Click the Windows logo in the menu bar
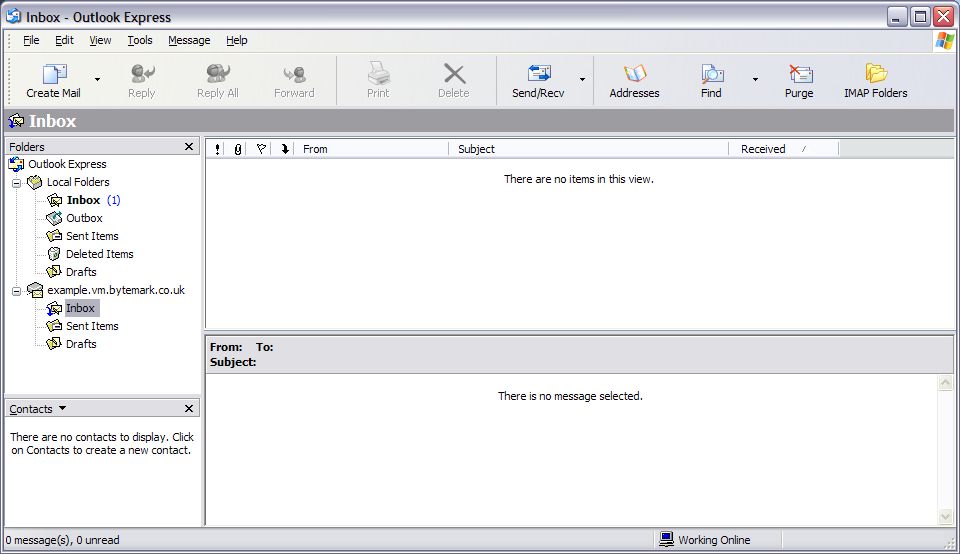The width and height of the screenshot is (960, 554). tap(945, 40)
